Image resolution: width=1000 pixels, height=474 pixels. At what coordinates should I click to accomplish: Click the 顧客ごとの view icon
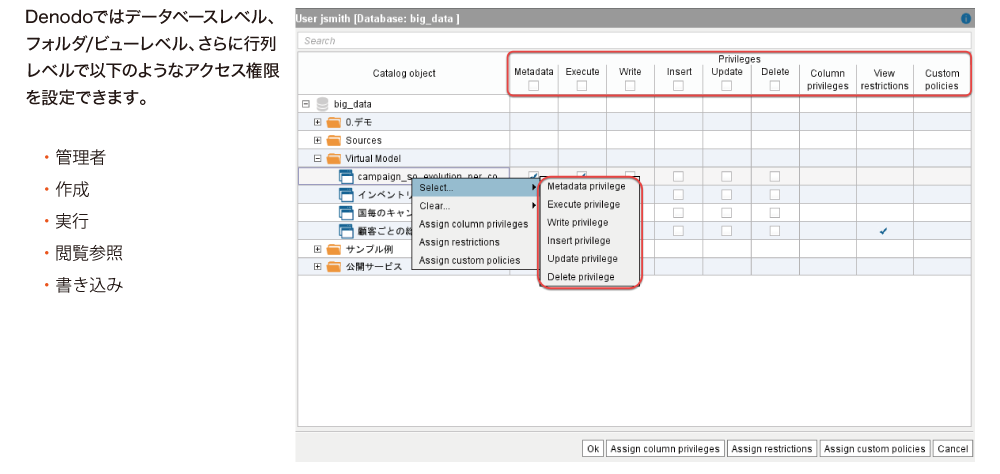346,231
